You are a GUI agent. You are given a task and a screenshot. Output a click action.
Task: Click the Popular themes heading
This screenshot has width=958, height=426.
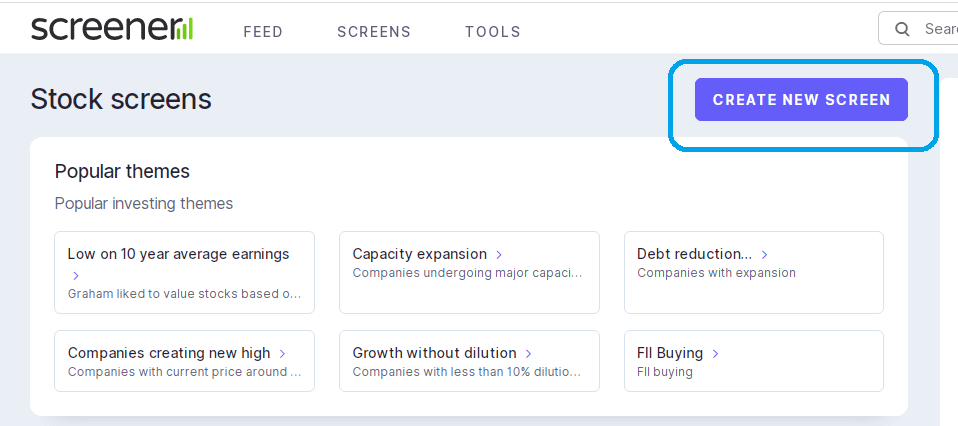[x=122, y=172]
